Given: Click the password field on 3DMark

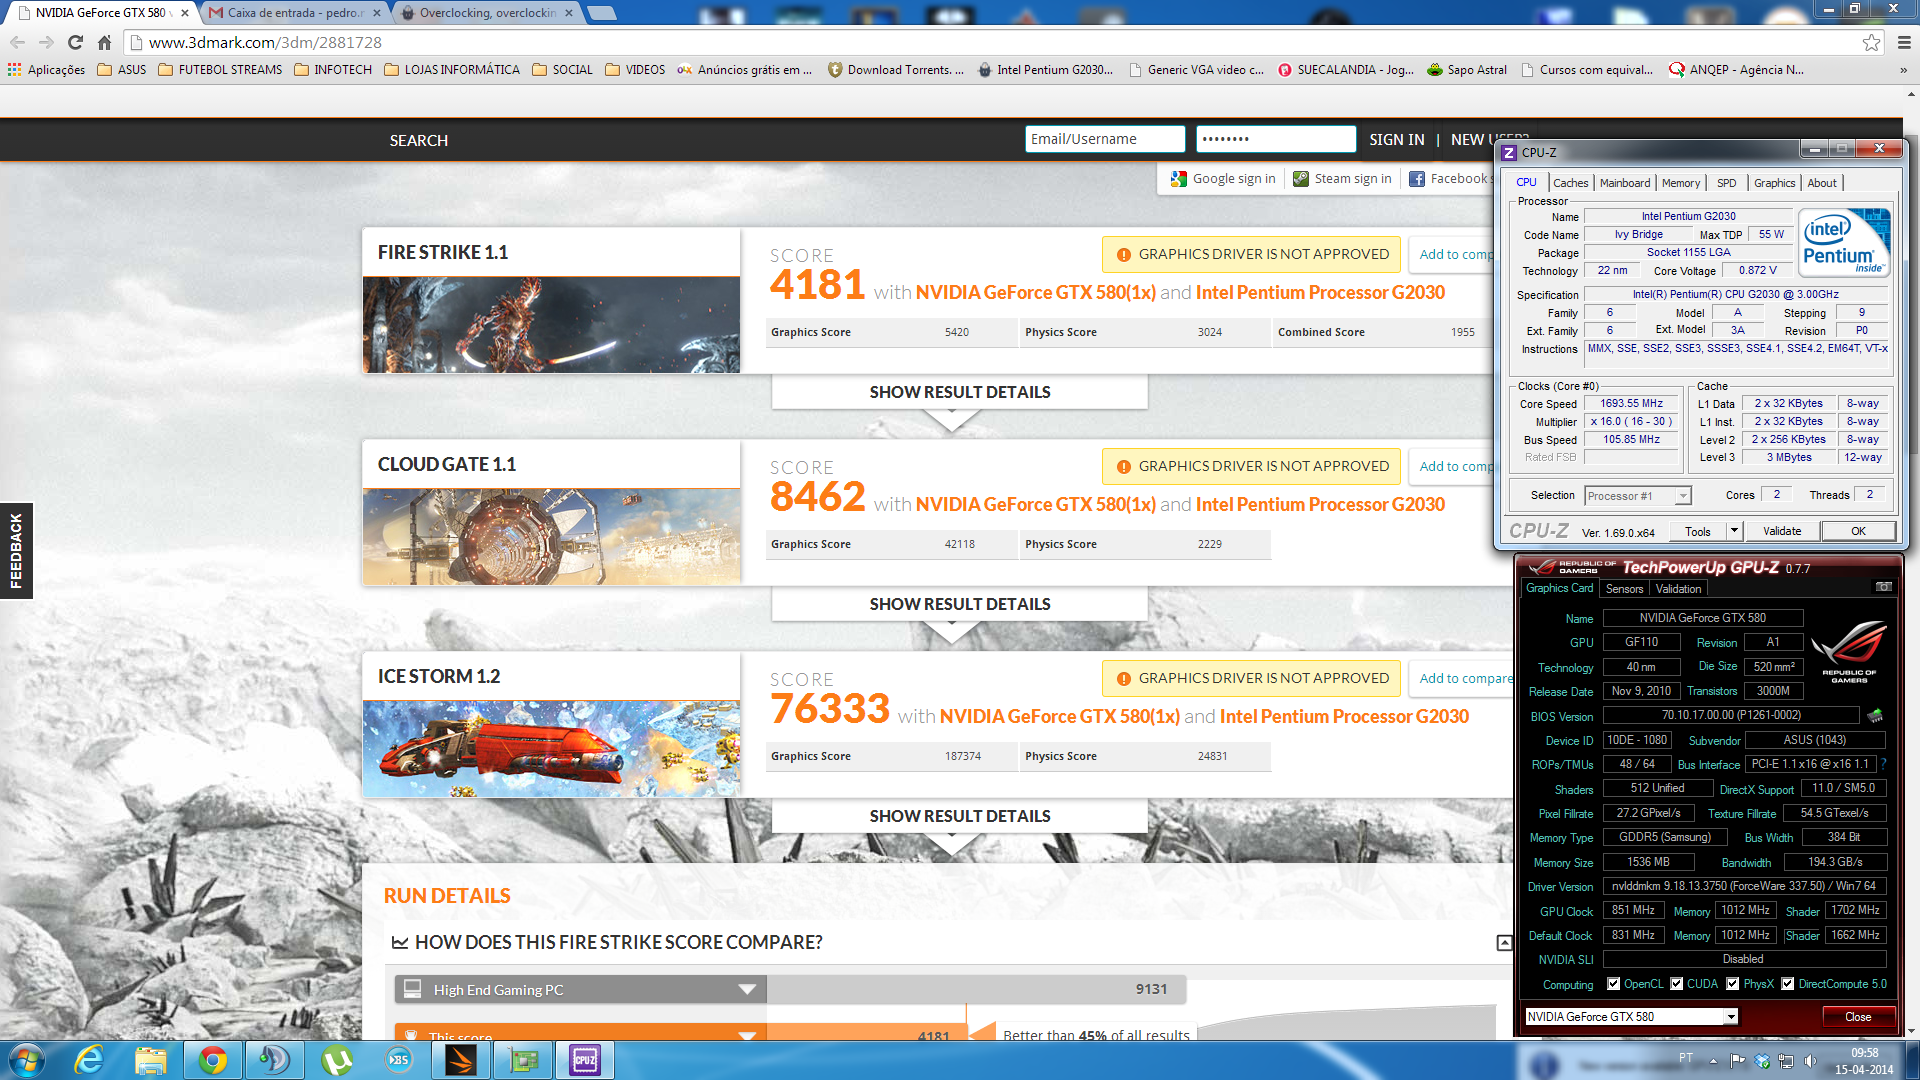Looking at the screenshot, I should tap(1276, 139).
